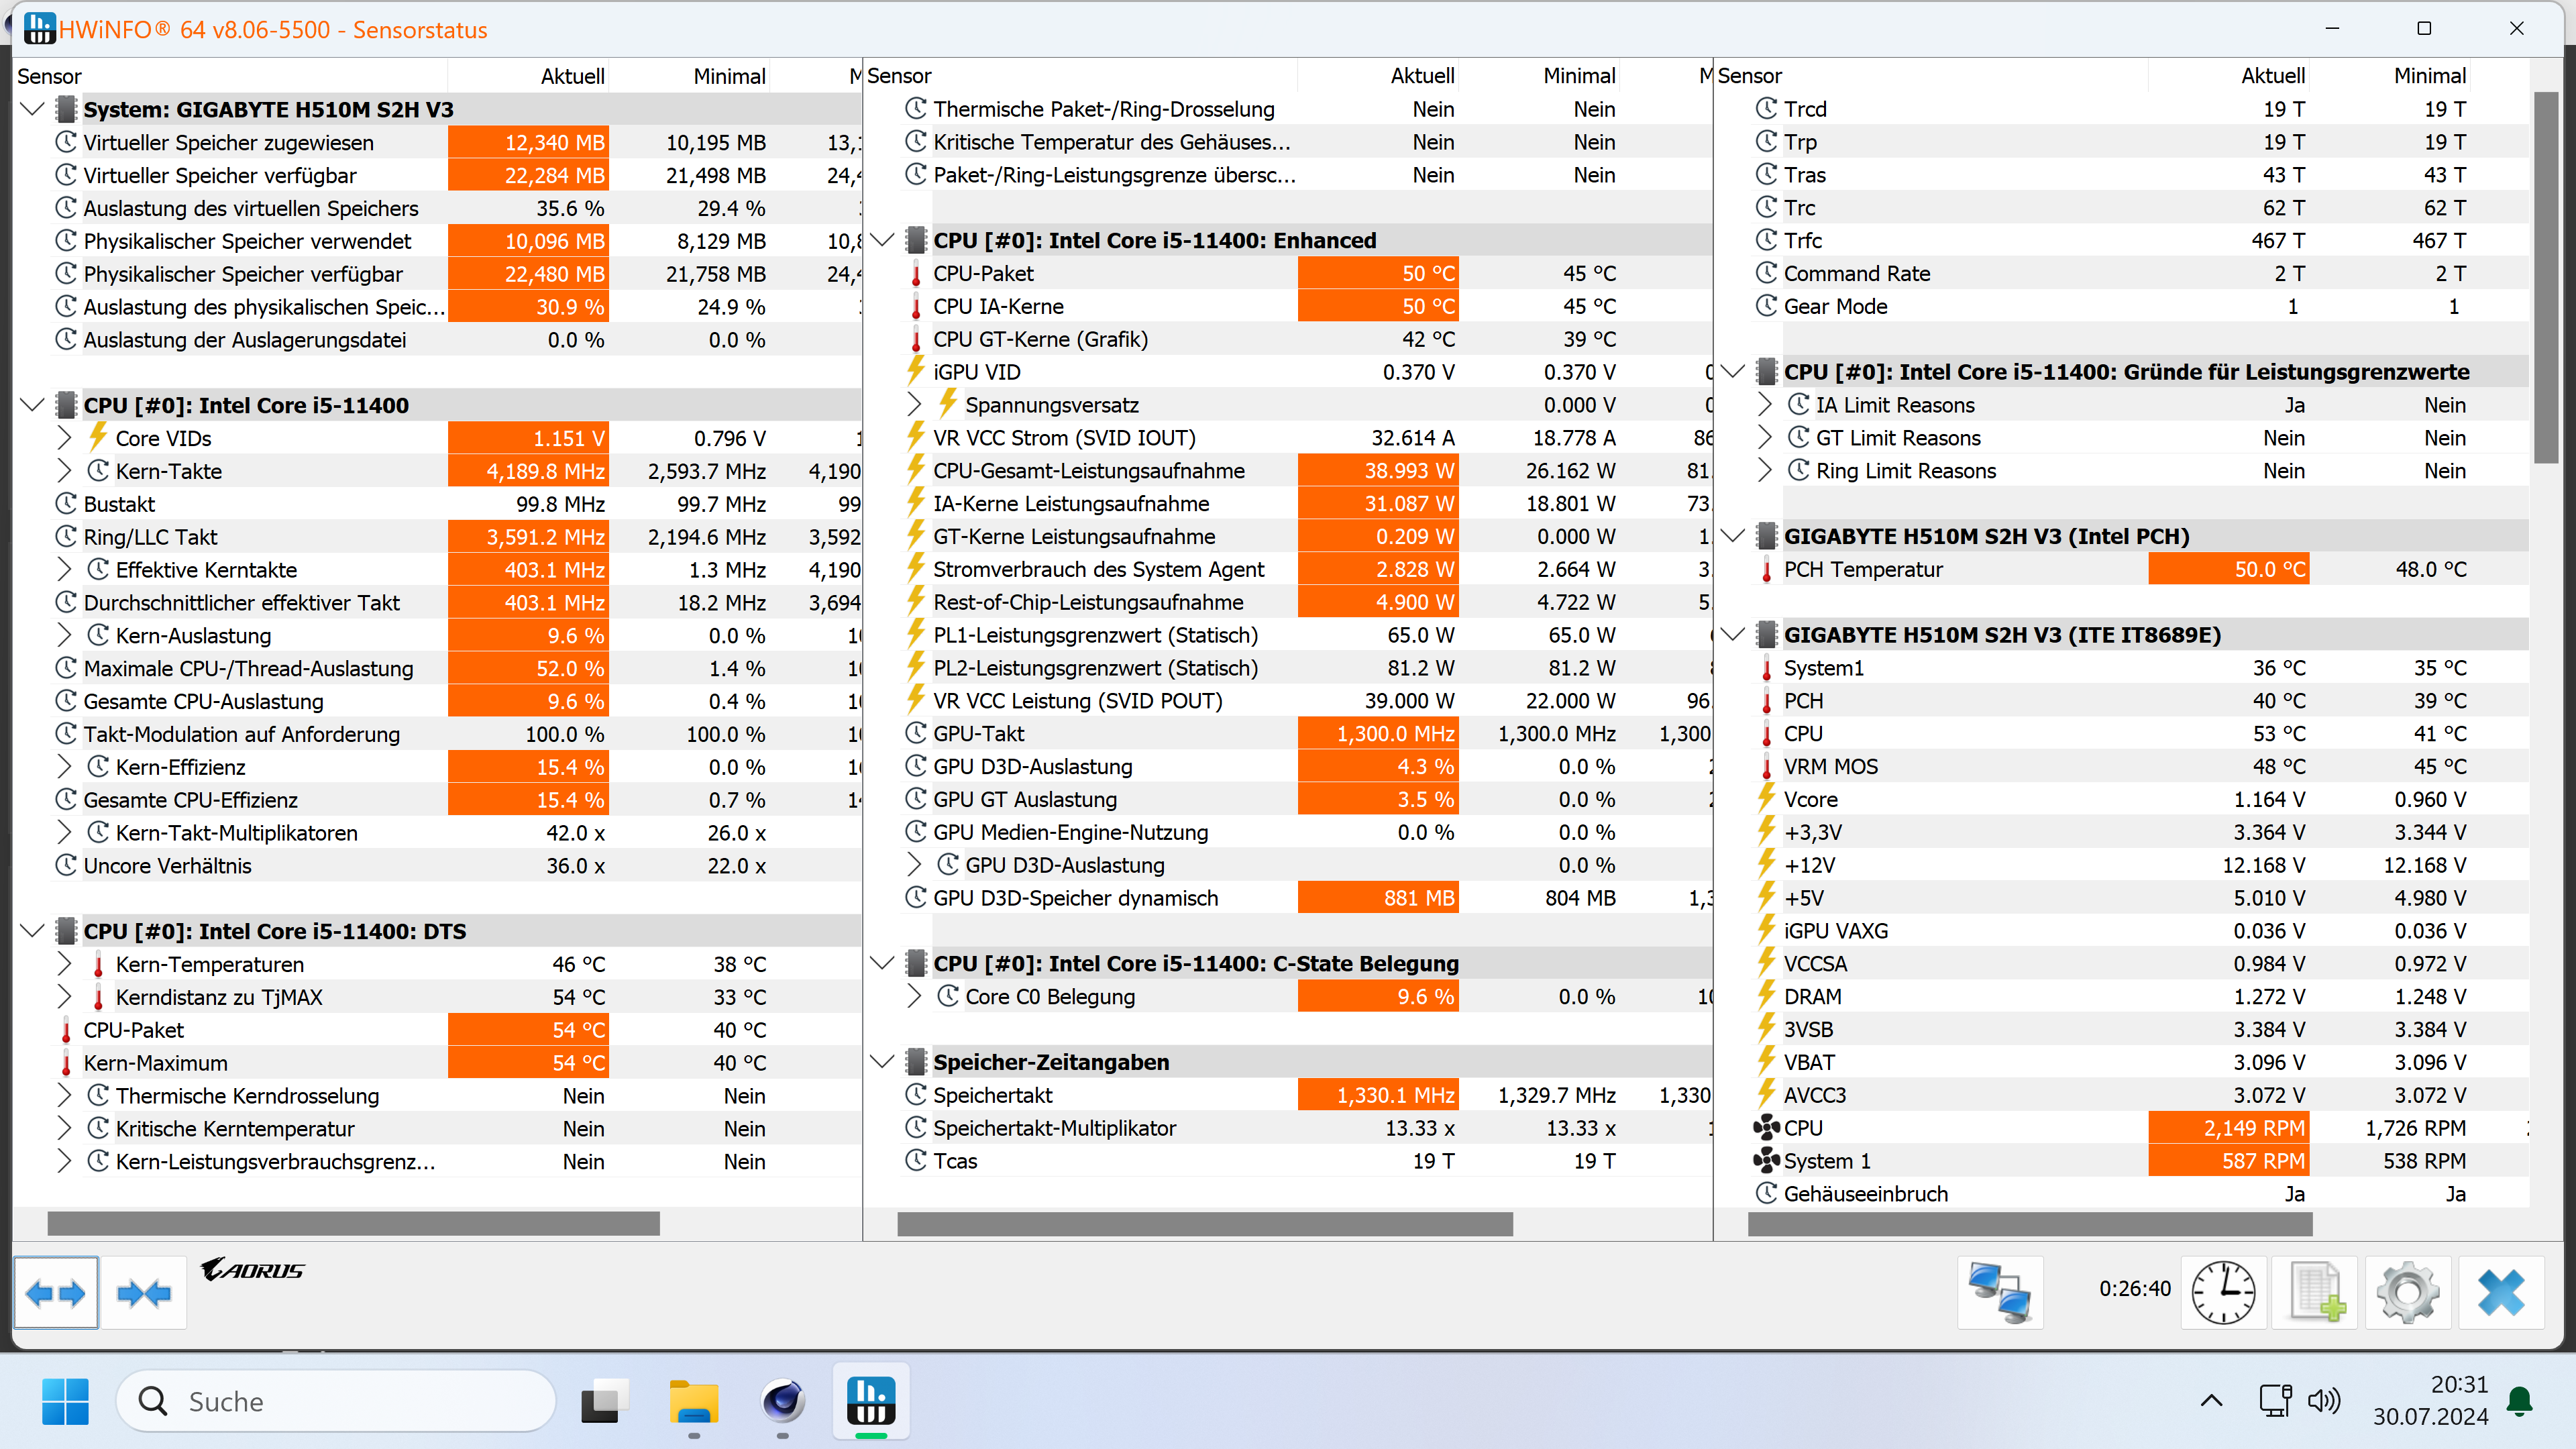
Task: Click the thermometer icon beside Kern-Maximum
Action: click(66, 1063)
